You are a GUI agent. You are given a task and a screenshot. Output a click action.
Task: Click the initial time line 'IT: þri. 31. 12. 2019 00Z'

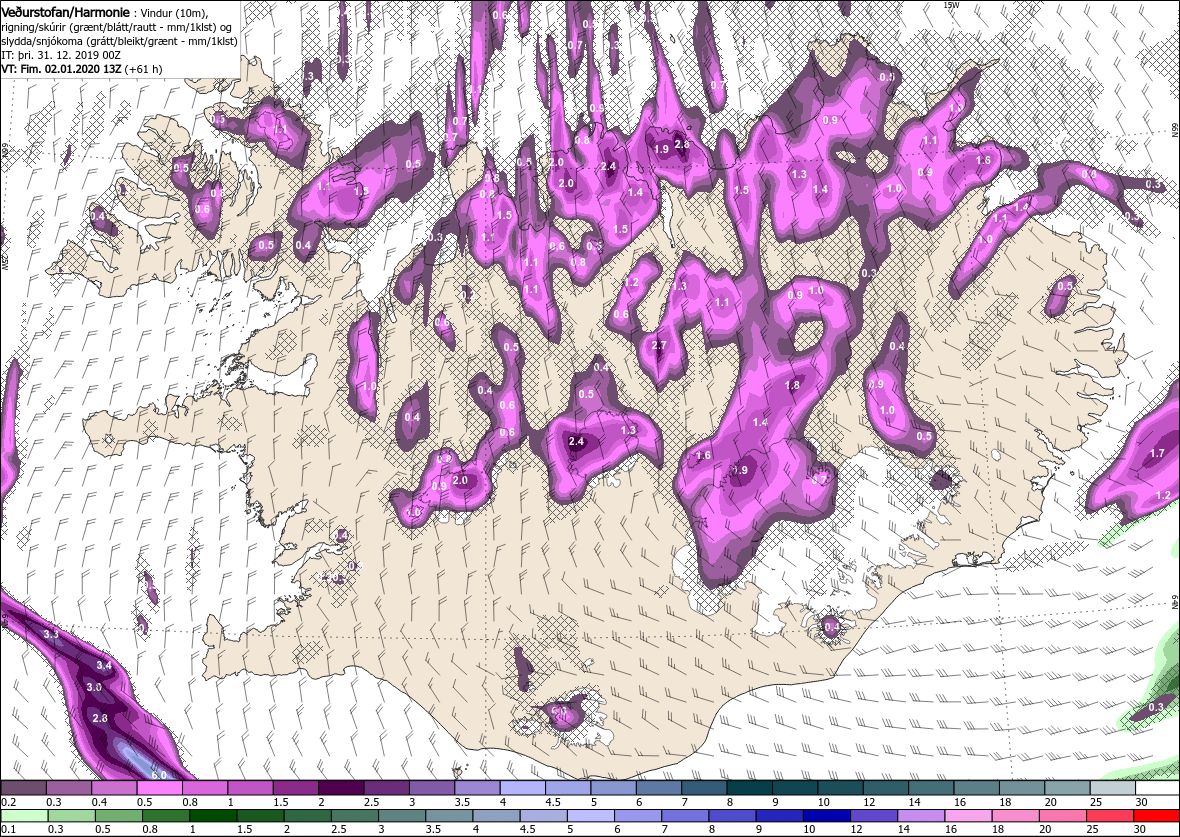point(61,55)
